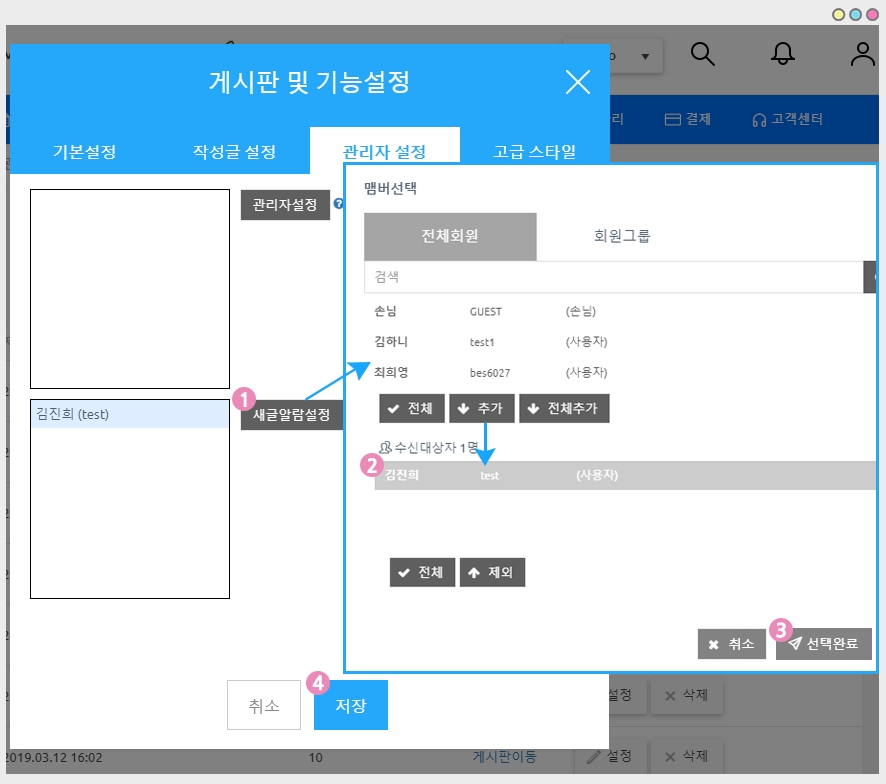886x784 pixels.
Task: Click the 검색 member search field
Action: (612, 277)
